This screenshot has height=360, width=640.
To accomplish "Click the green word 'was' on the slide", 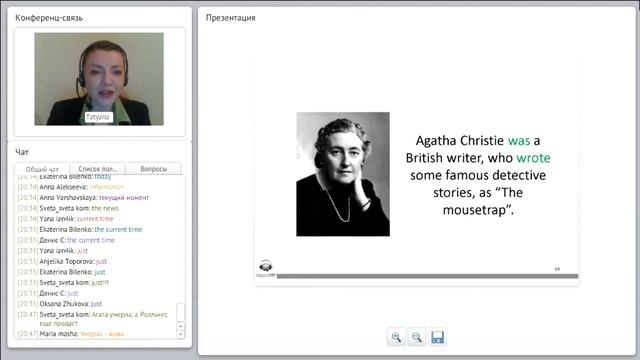I will pyautogui.click(x=519, y=141).
